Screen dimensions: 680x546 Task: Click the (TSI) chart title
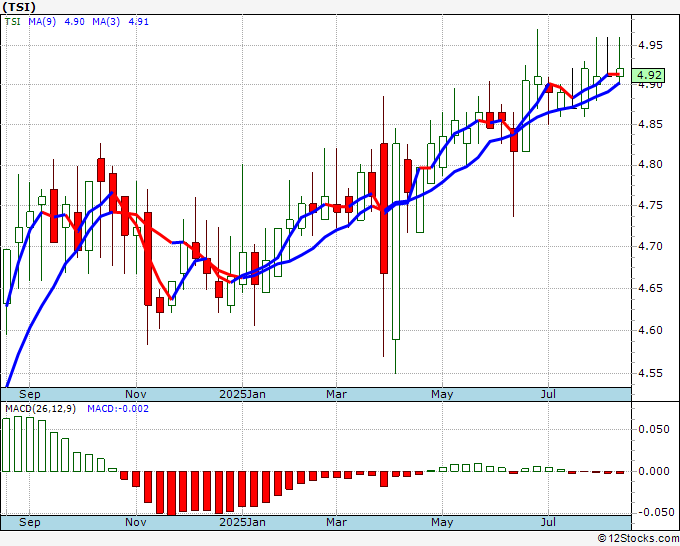click(x=19, y=7)
